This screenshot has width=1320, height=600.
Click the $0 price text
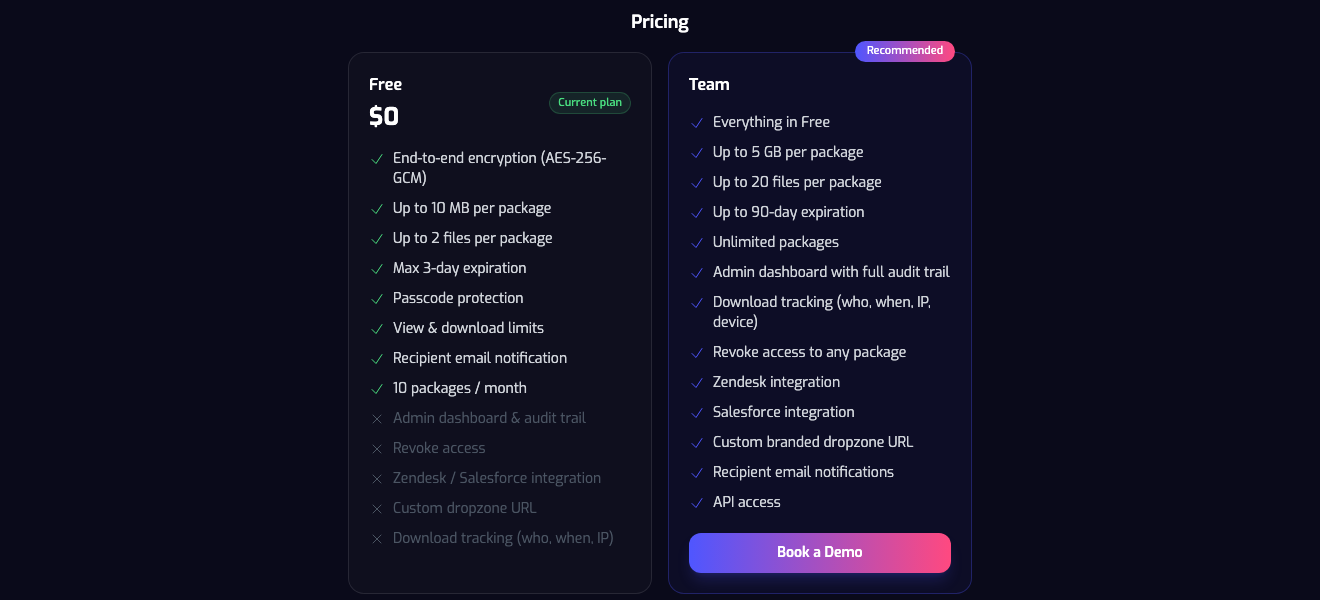(x=383, y=116)
